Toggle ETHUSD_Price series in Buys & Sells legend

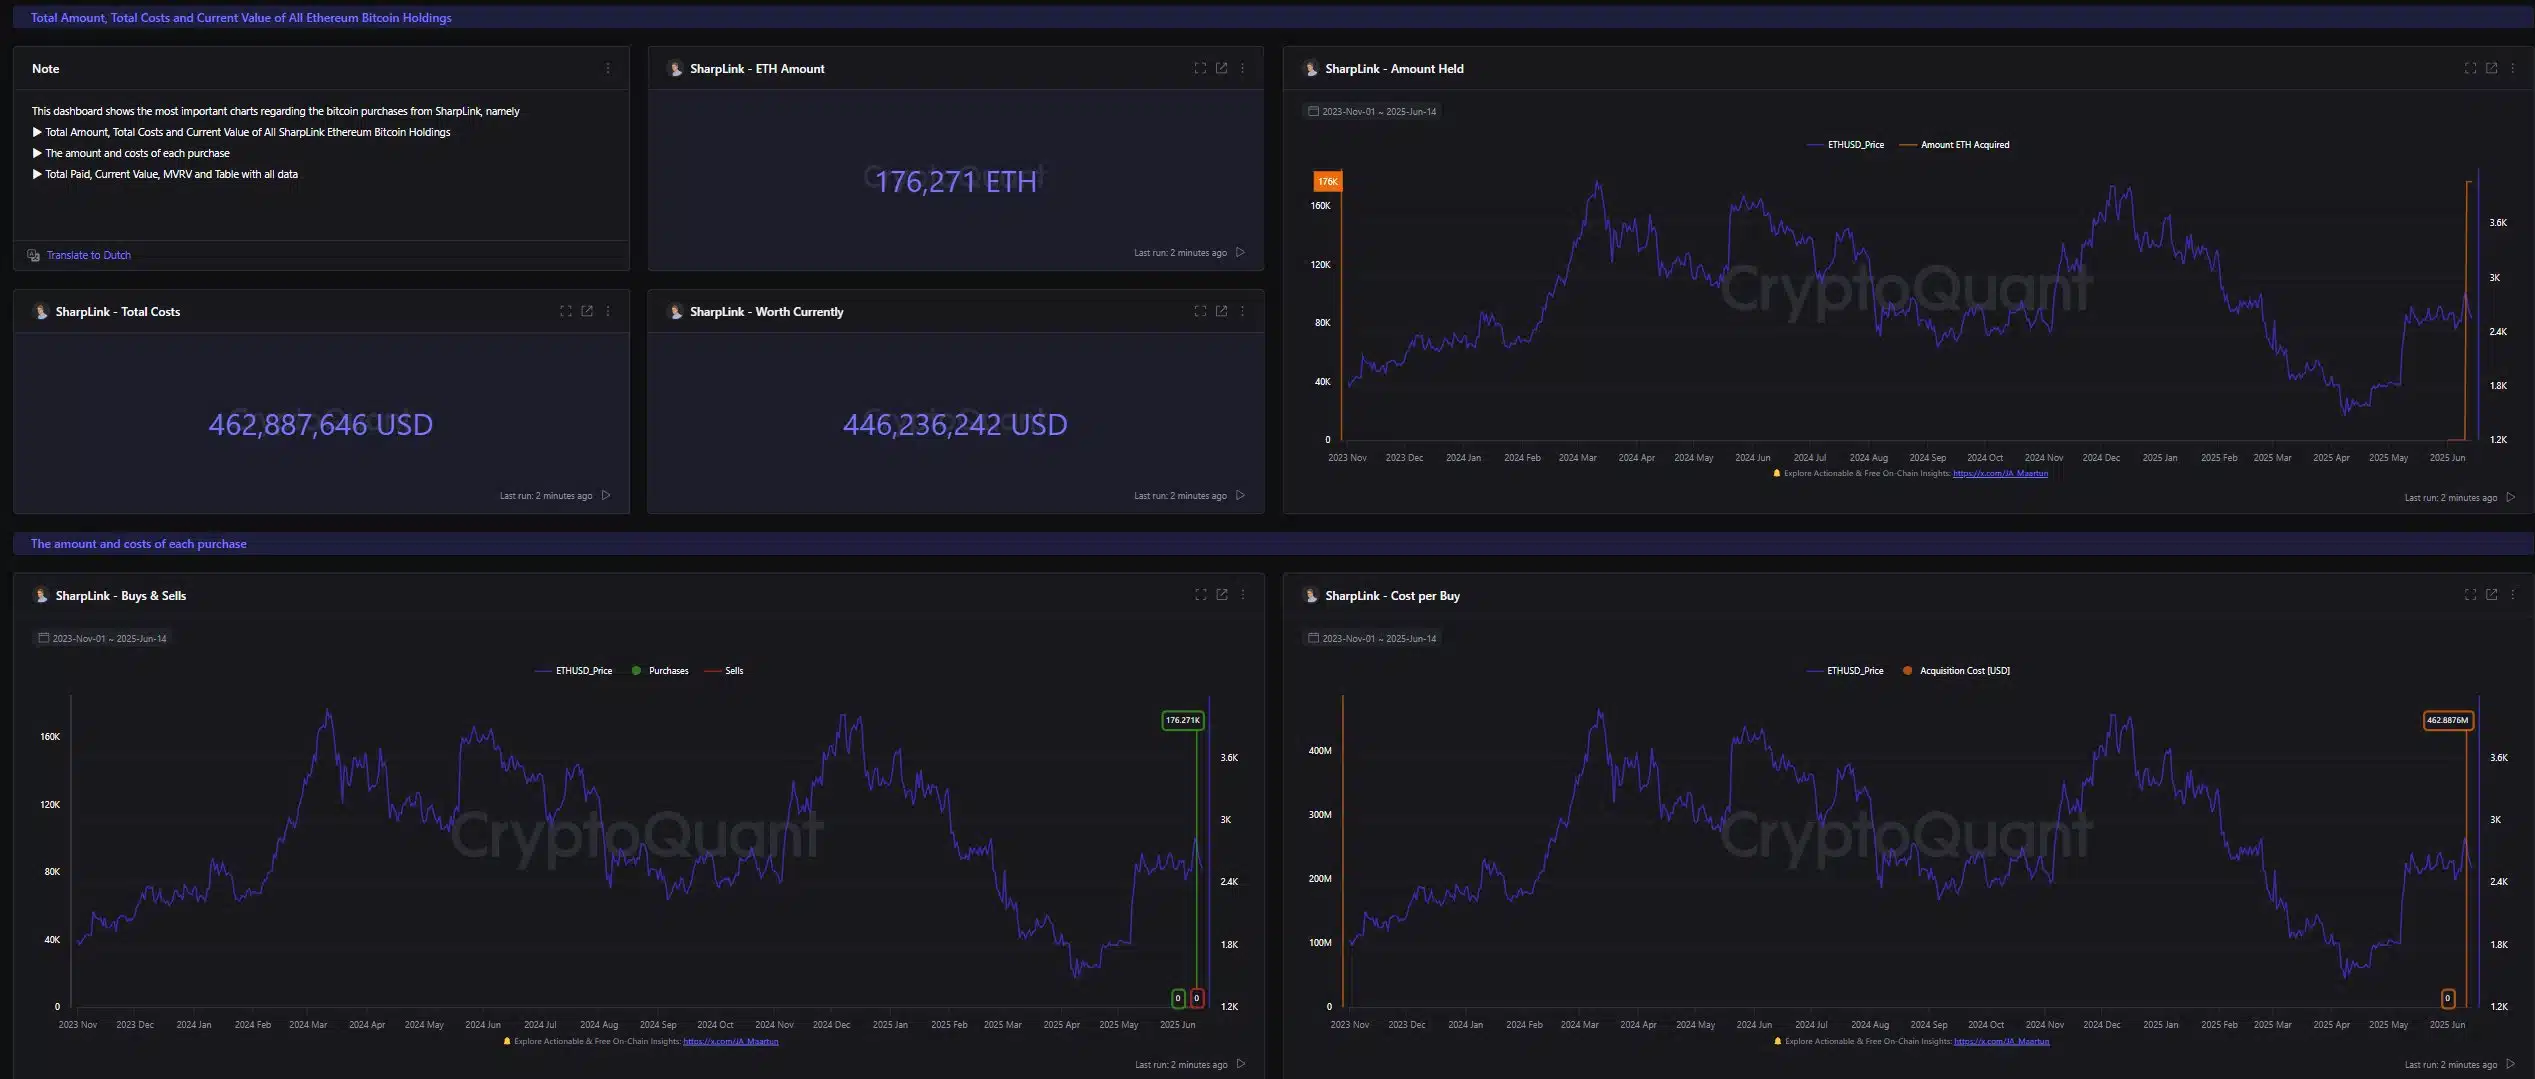click(x=573, y=671)
